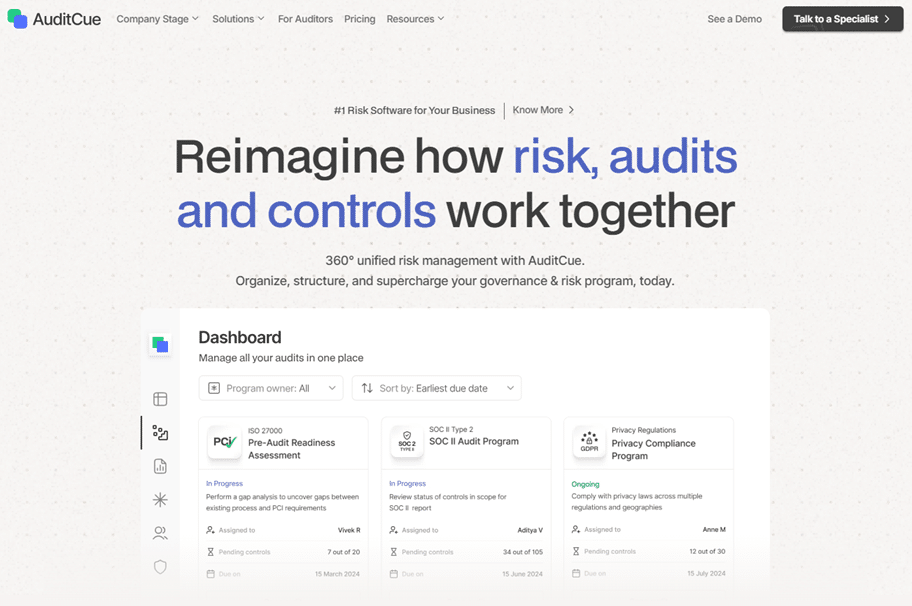
Task: Click the SOC 2 badge on the audit card
Action: (x=407, y=442)
